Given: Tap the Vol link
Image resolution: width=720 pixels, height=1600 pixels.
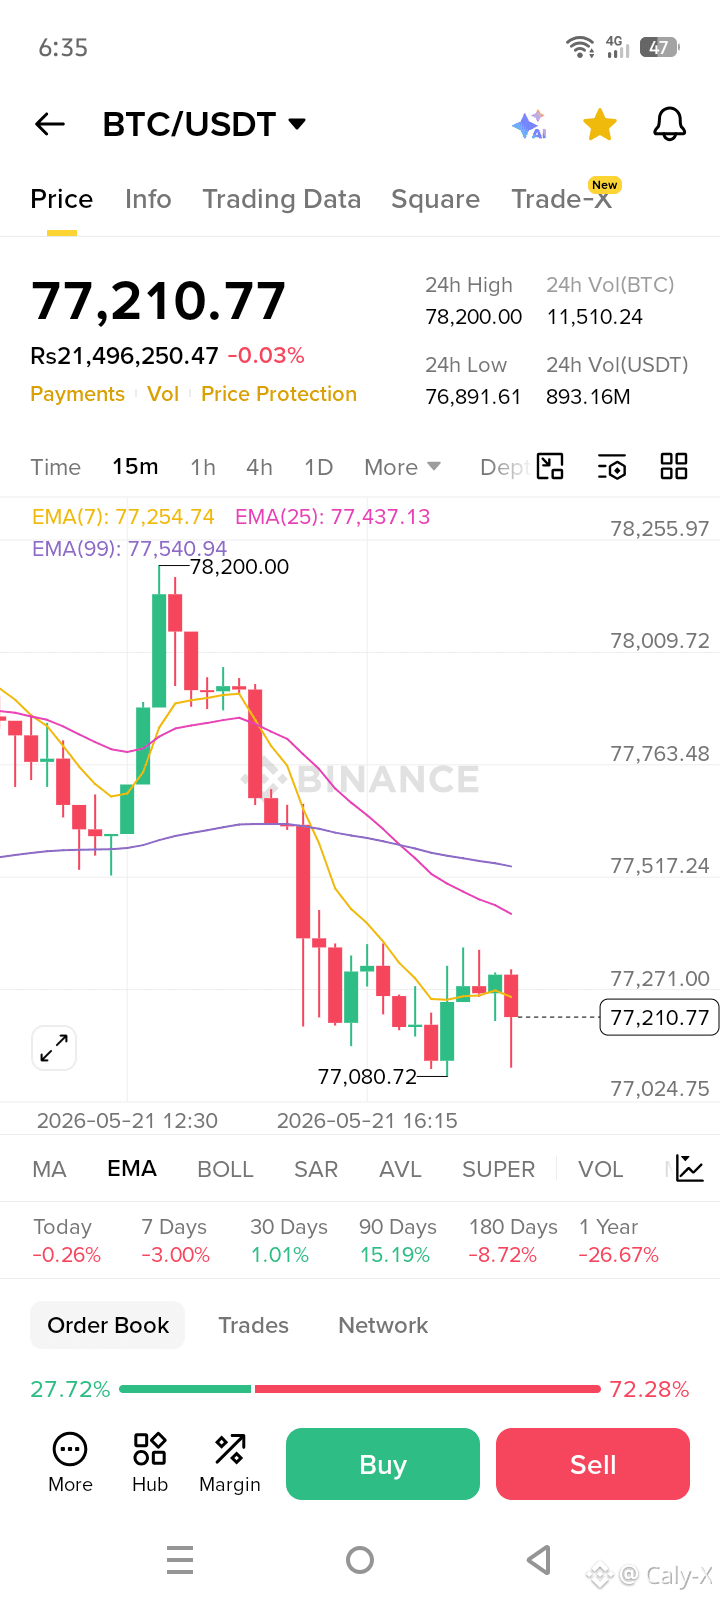Looking at the screenshot, I should (x=163, y=394).
